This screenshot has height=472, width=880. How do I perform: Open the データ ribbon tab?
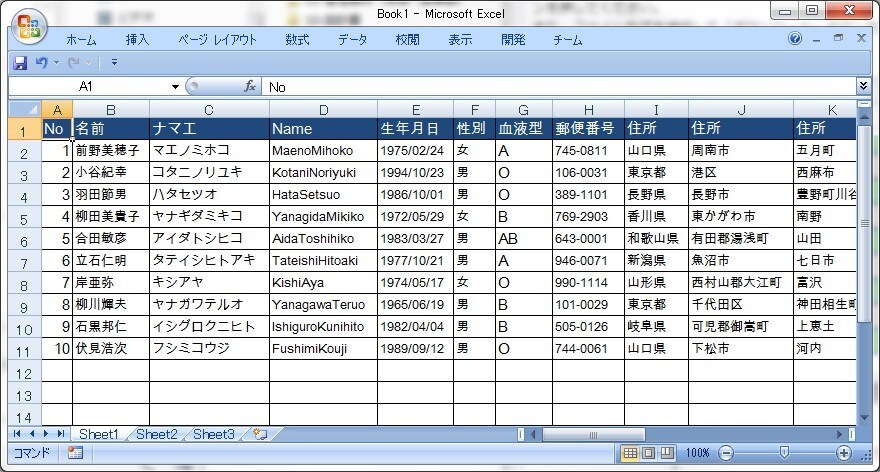352,40
